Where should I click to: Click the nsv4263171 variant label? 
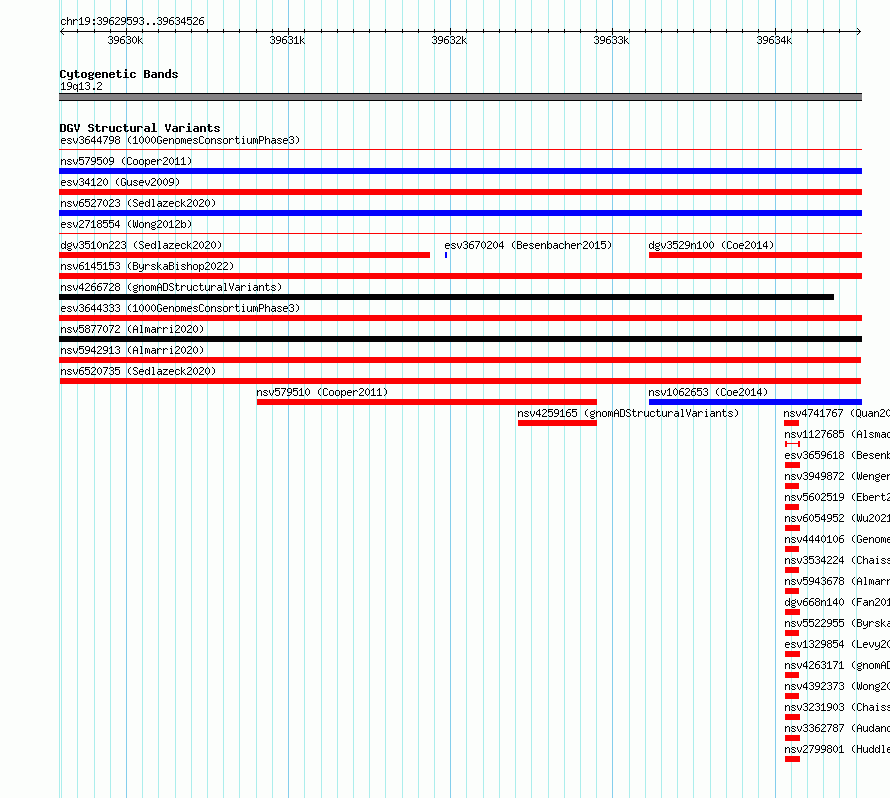pos(837,665)
